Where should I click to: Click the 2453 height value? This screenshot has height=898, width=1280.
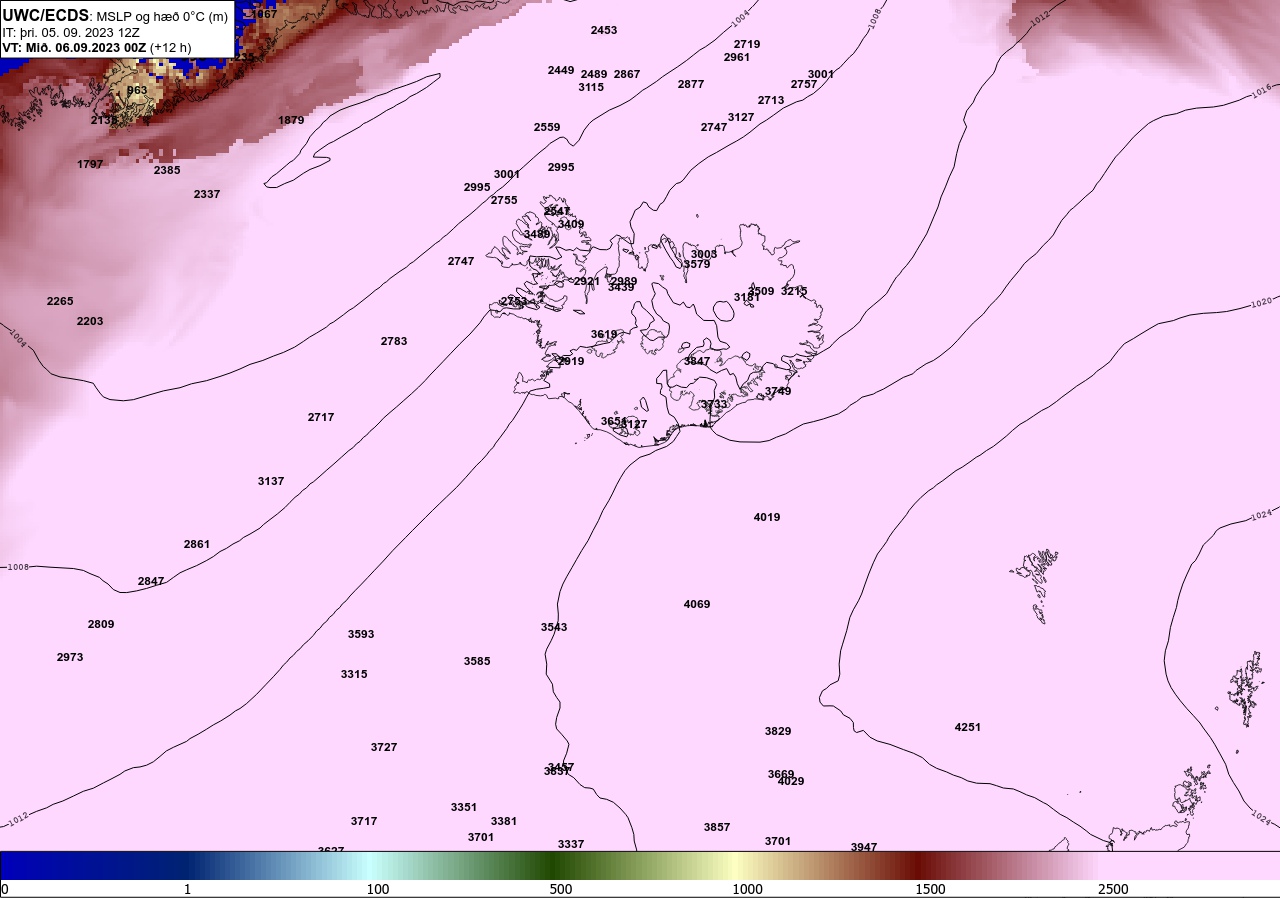[604, 30]
